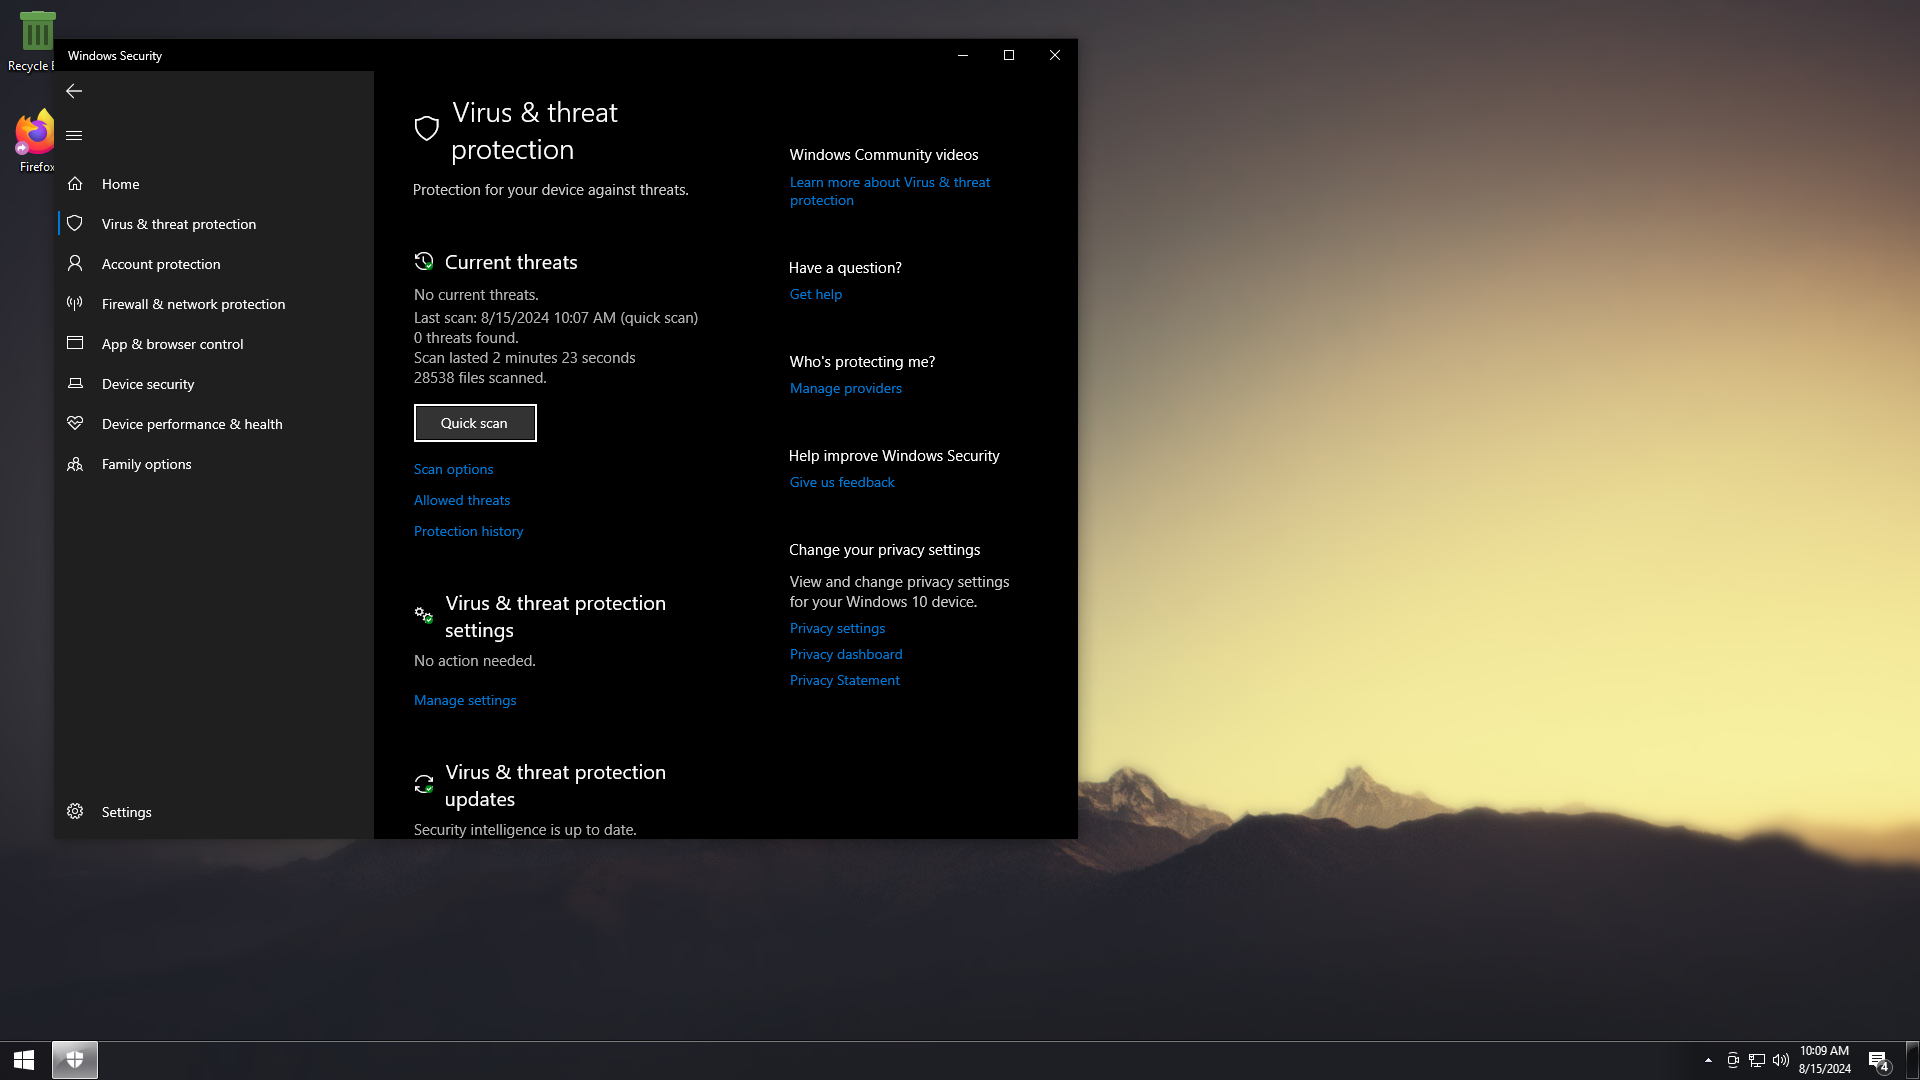Show hidden system tray icons
Screen dimensions: 1920x1080
(1708, 1060)
